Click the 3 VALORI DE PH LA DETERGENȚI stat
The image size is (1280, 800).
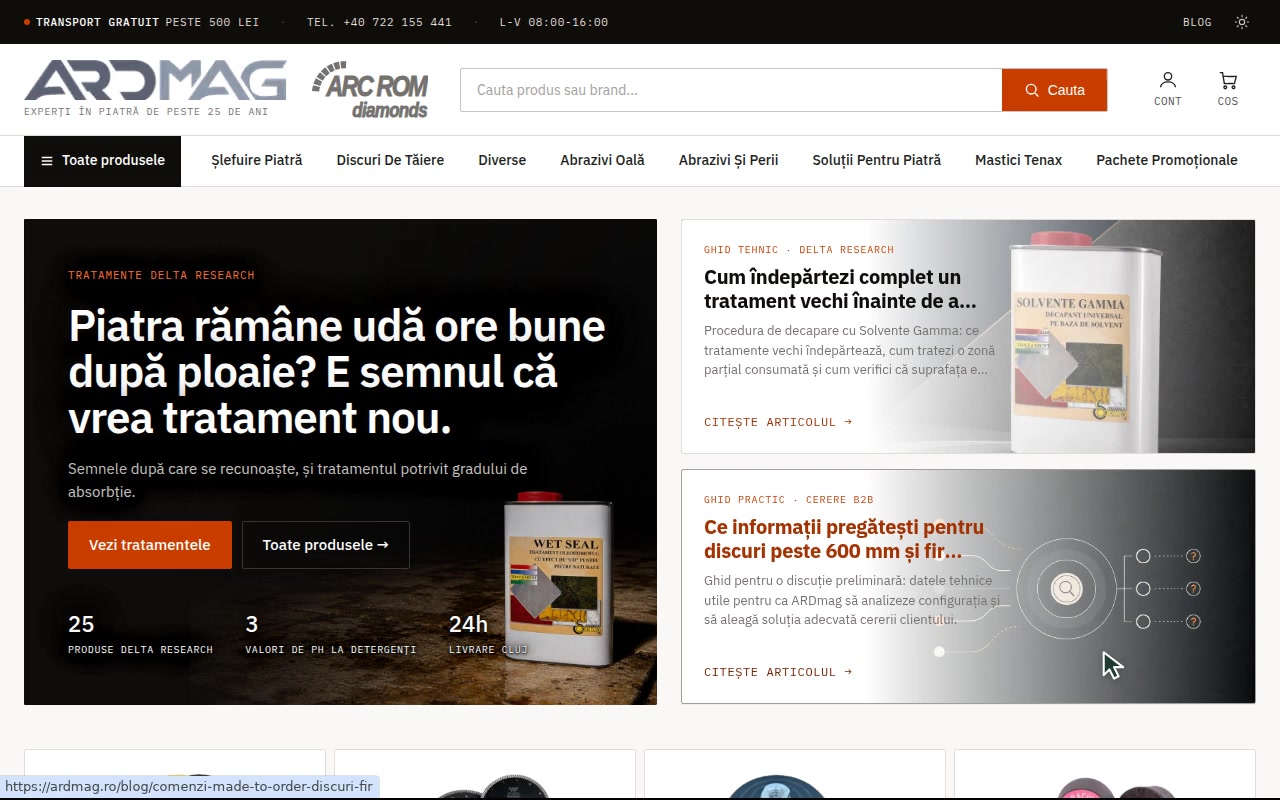(x=330, y=634)
